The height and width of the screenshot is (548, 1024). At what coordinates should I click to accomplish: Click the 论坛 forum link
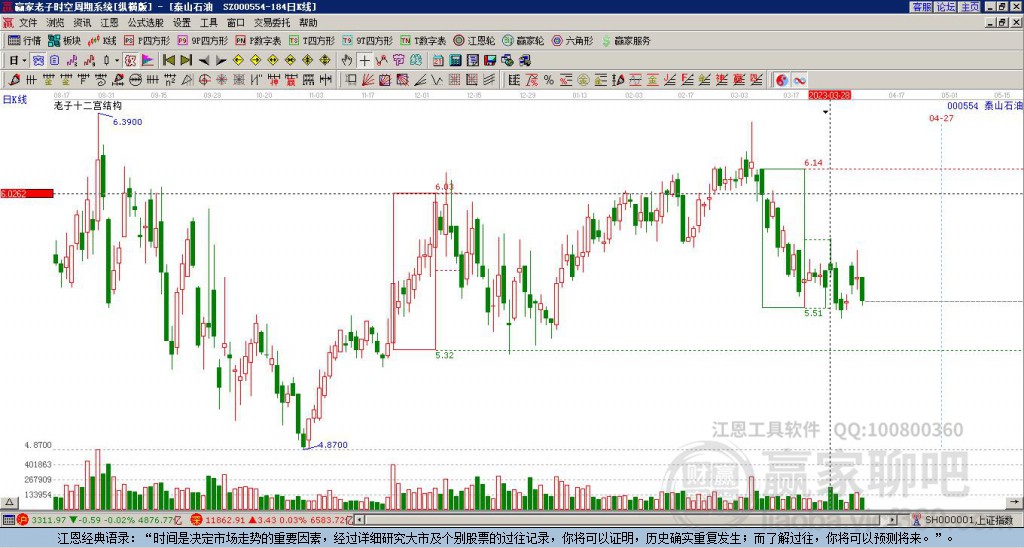click(x=946, y=7)
